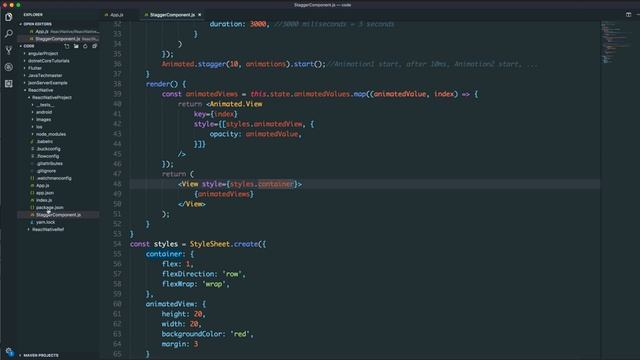Click 'Animated.stagger' on line 36

[x=194, y=64]
